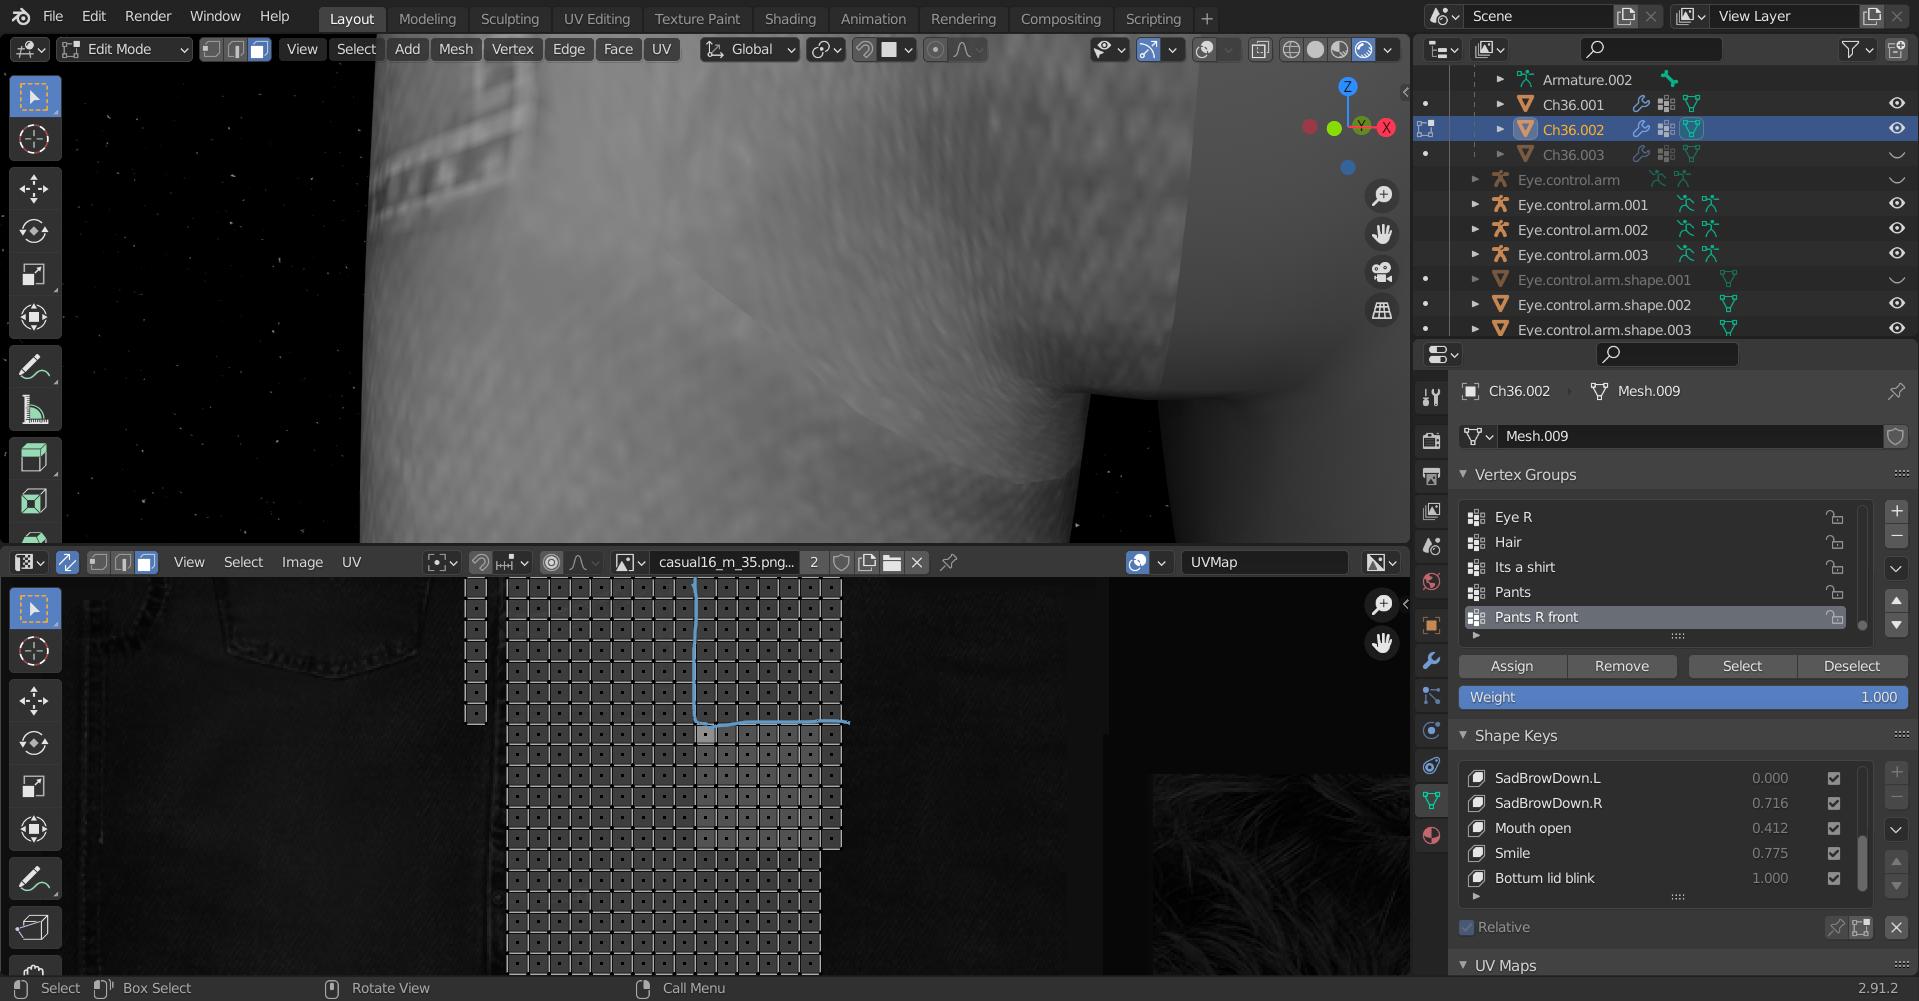This screenshot has width=1919, height=1001.
Task: Expand Armature.002 in the outliner
Action: pyautogui.click(x=1500, y=79)
